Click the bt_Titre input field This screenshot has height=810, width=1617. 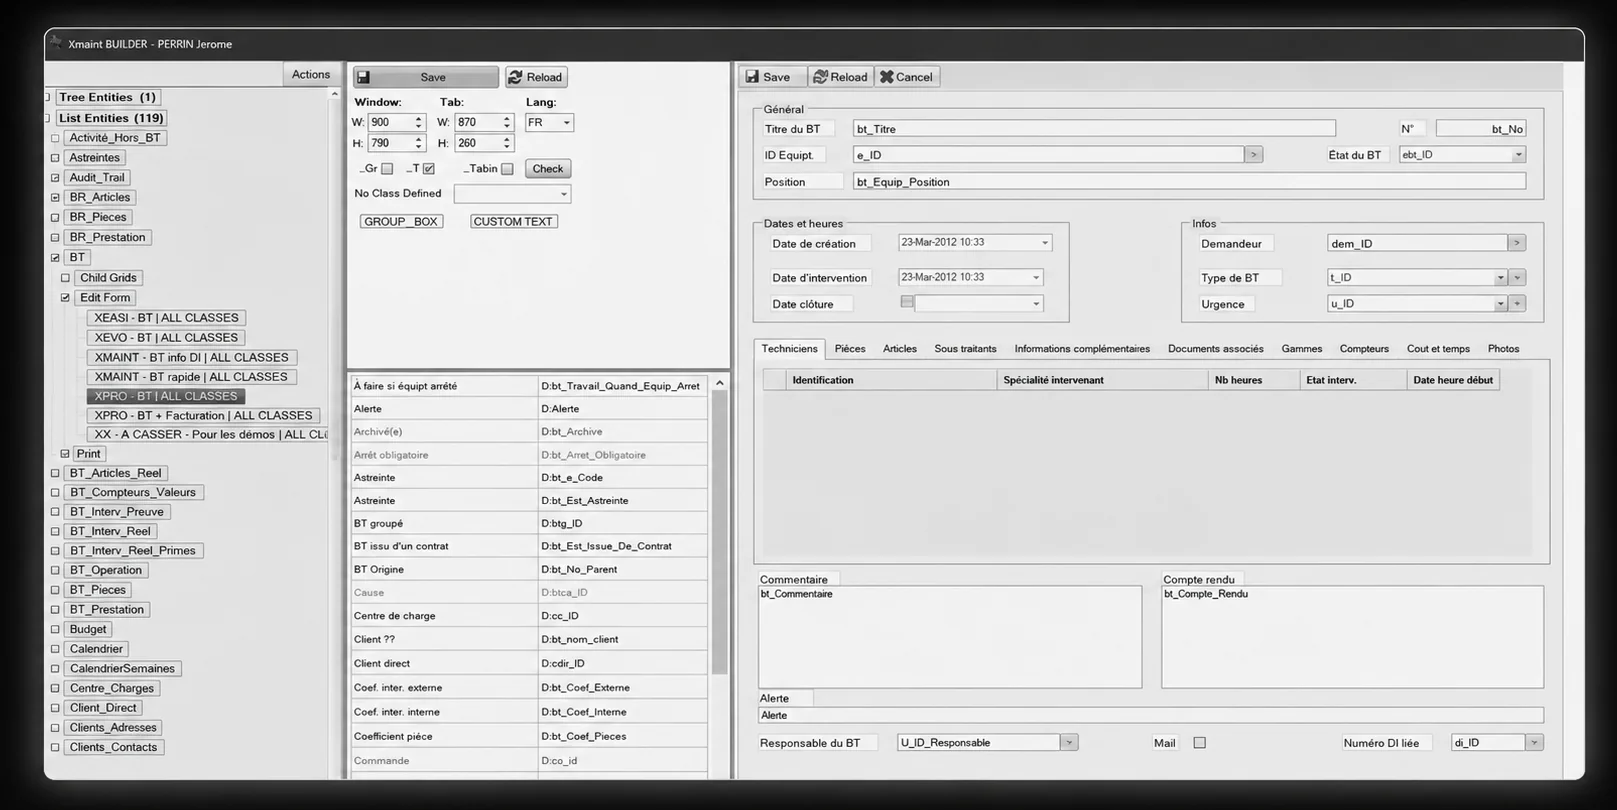click(1094, 129)
